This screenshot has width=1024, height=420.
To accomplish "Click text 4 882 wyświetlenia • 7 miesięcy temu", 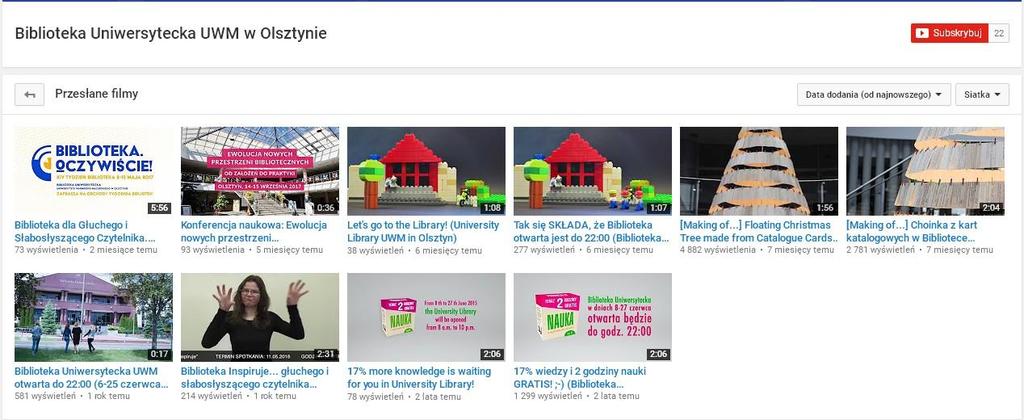I will point(757,250).
